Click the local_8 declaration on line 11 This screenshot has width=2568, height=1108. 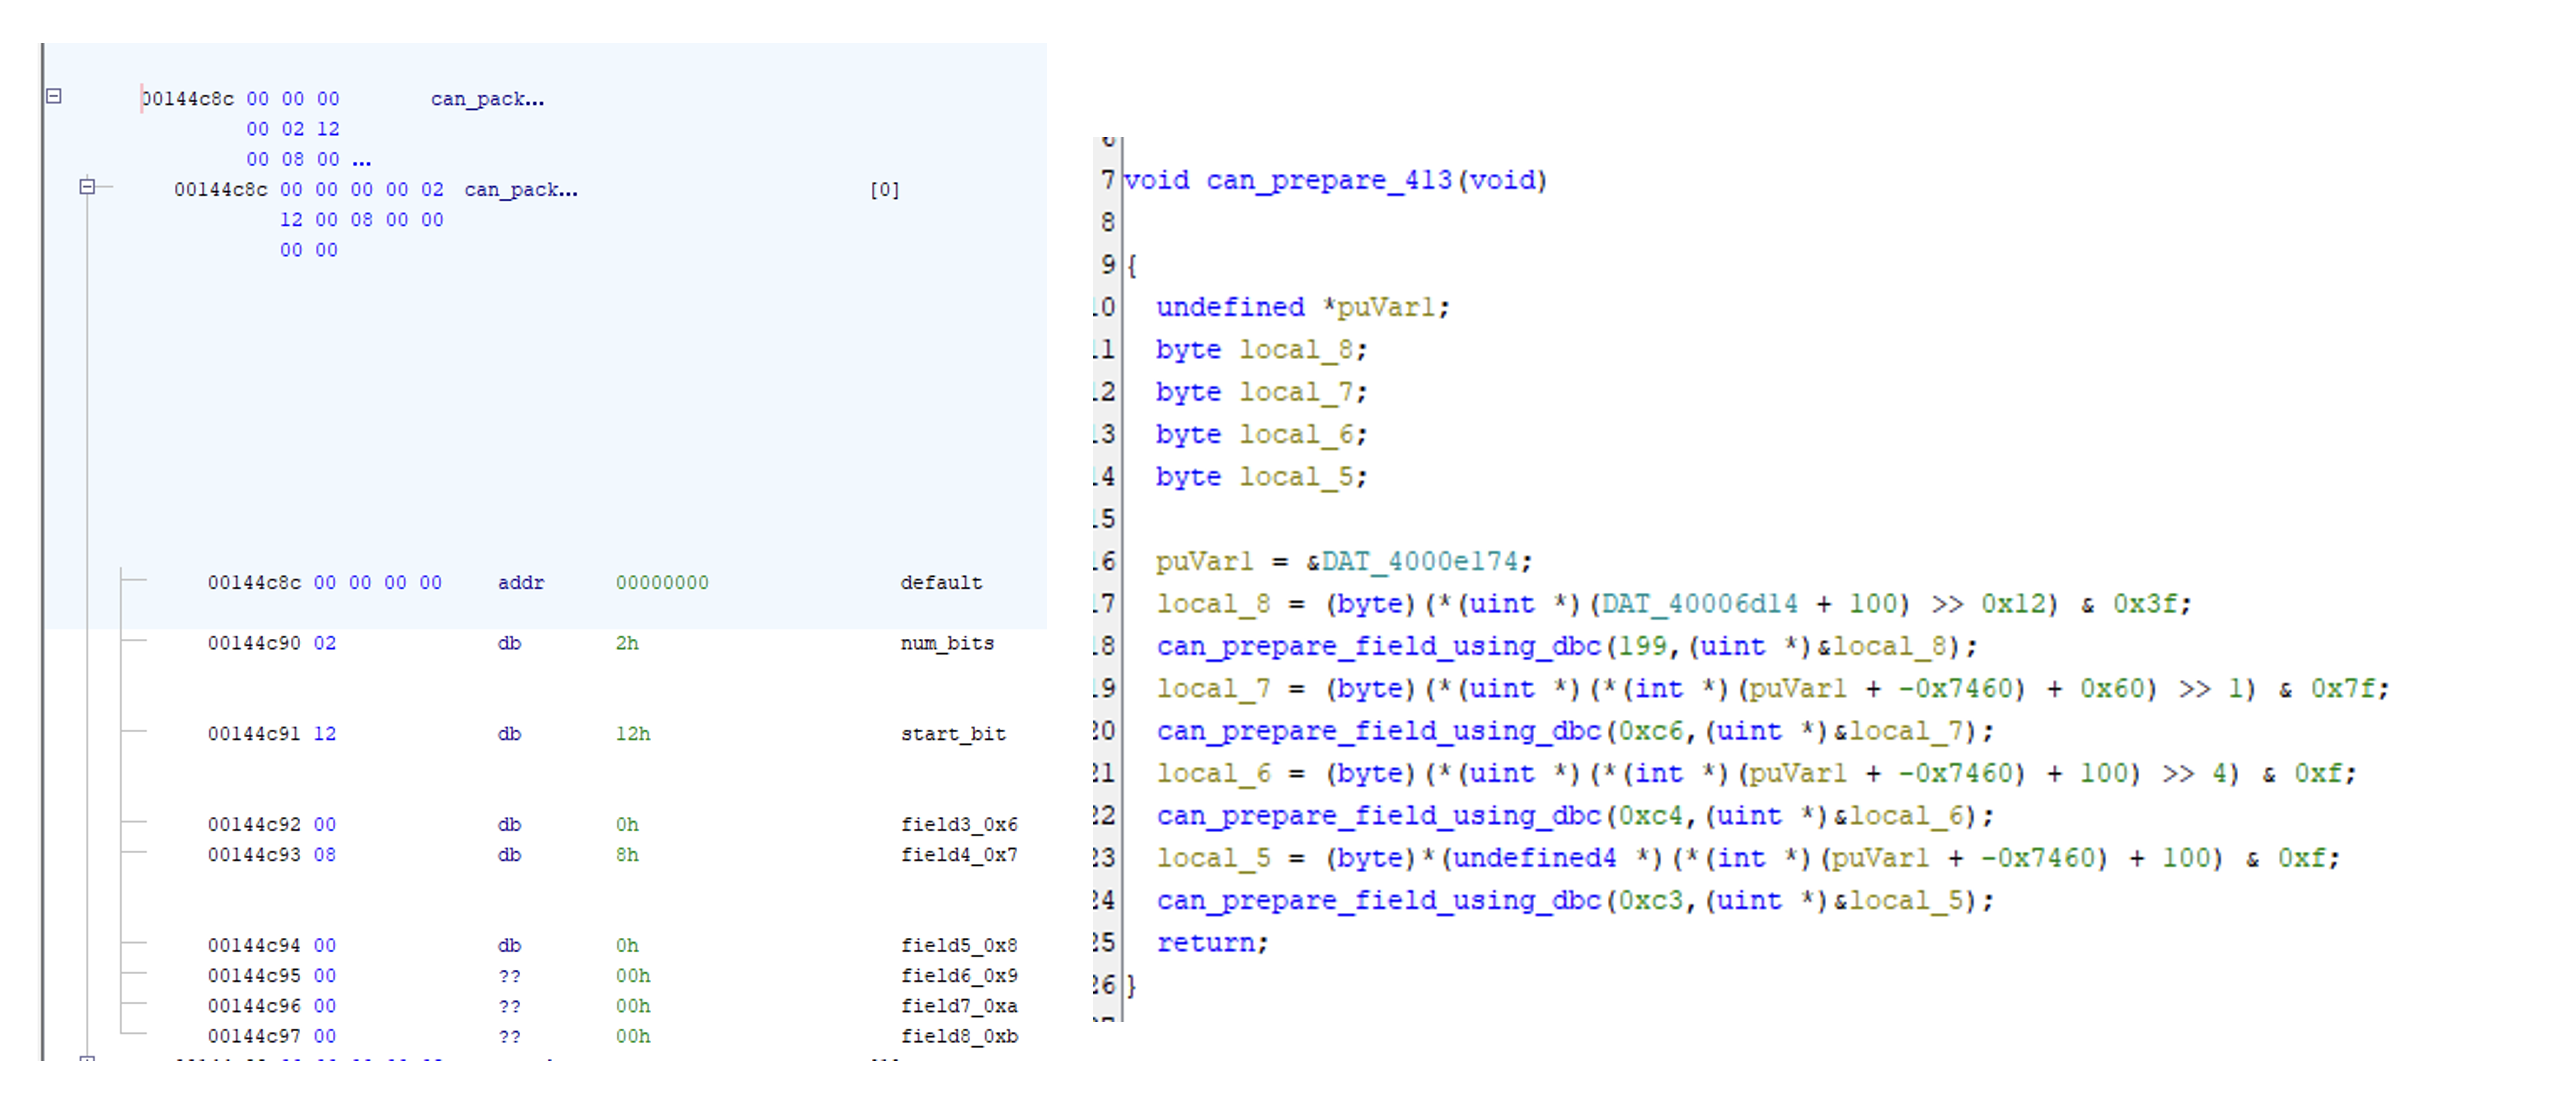pyautogui.click(x=1296, y=350)
